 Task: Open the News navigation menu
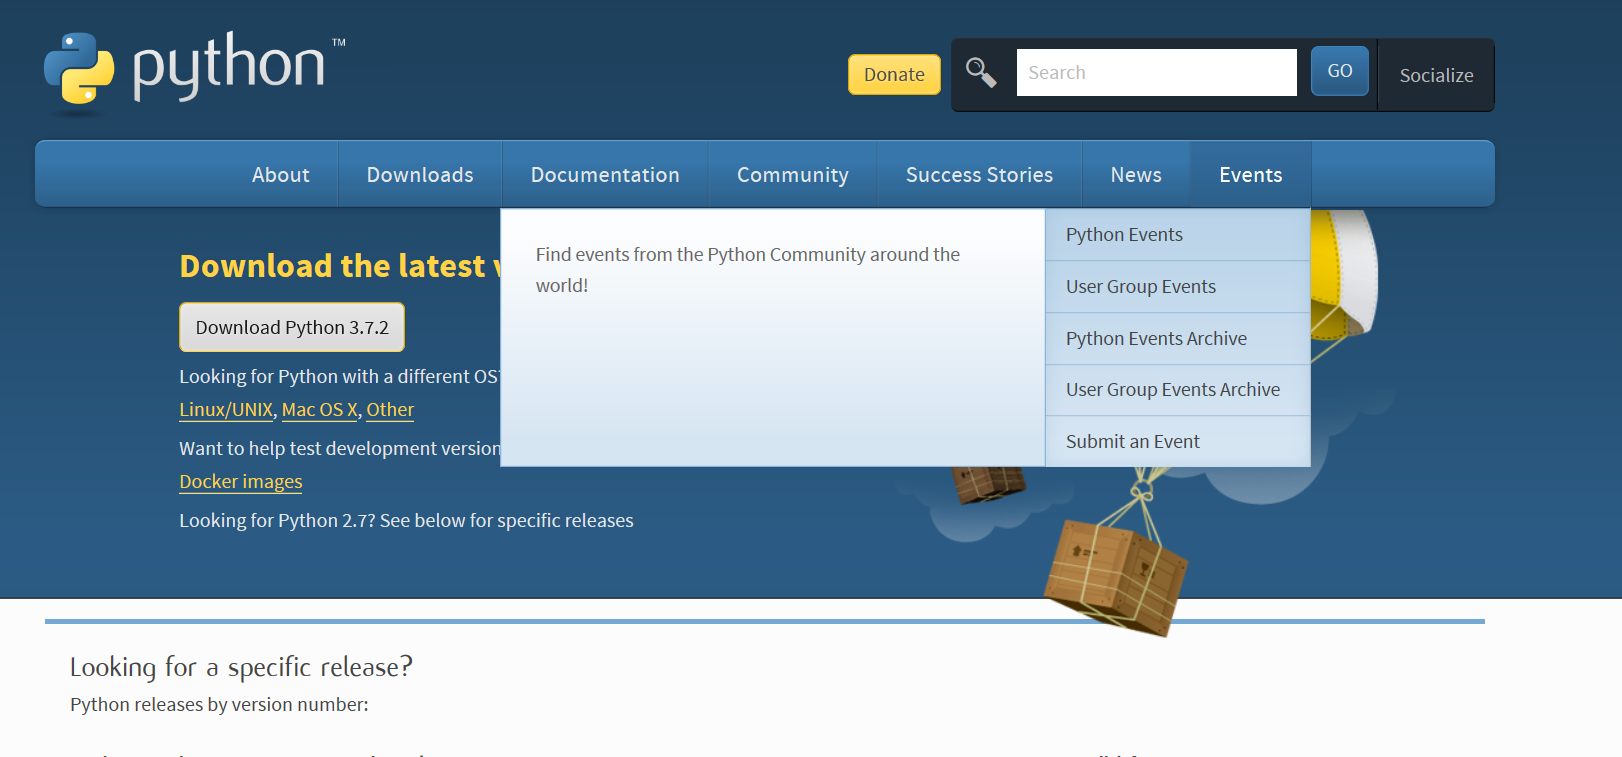(x=1136, y=175)
